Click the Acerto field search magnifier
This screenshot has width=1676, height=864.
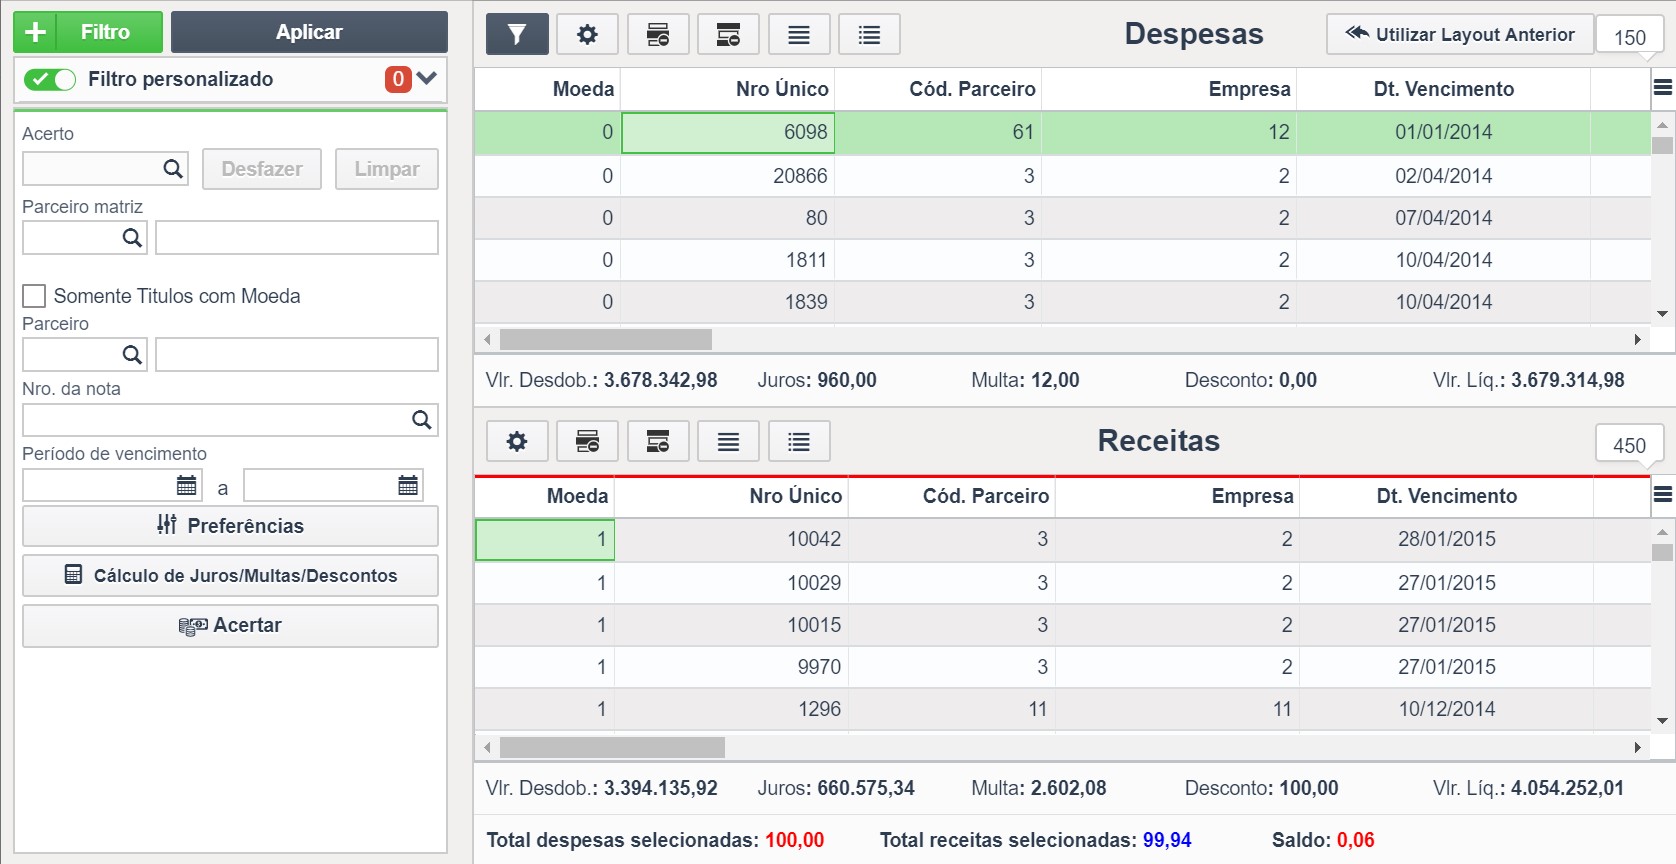click(x=173, y=169)
